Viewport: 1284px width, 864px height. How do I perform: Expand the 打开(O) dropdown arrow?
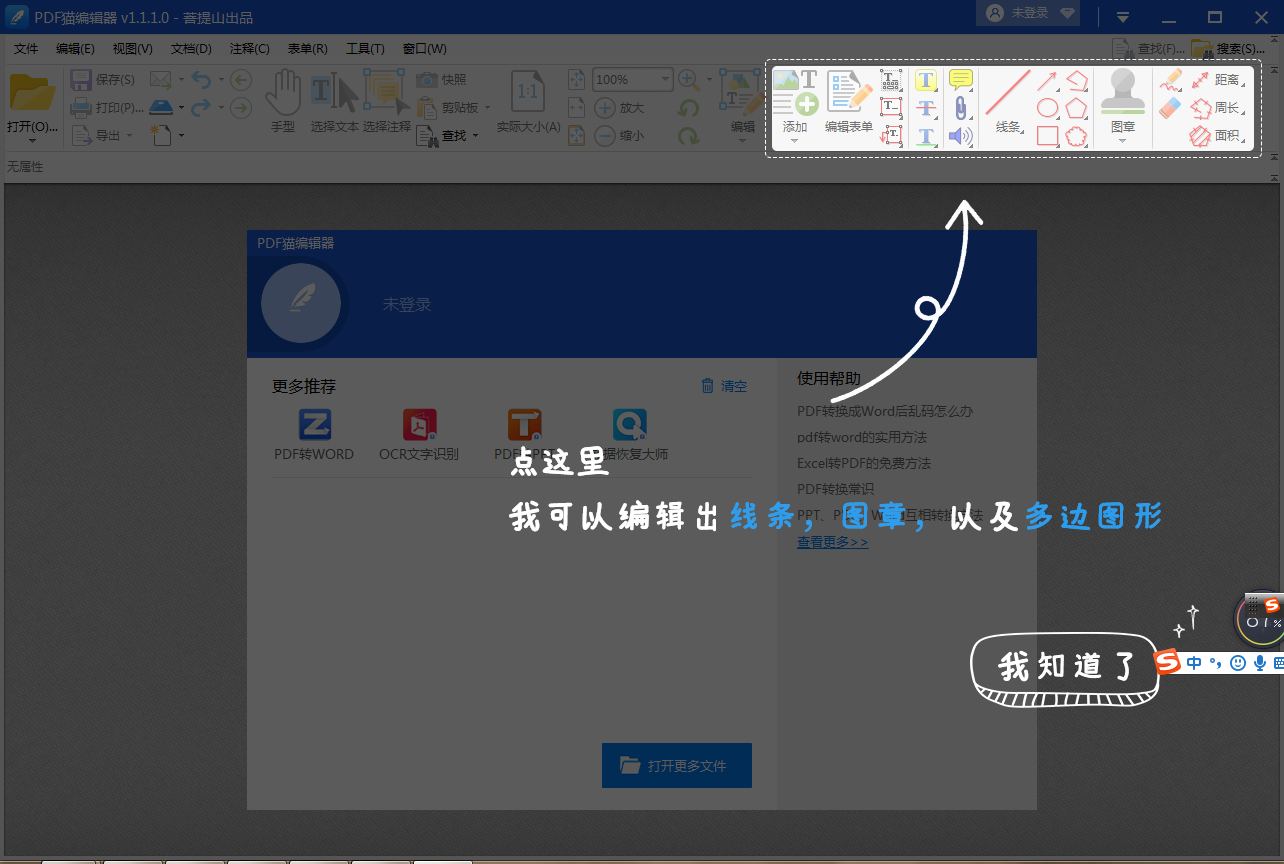(33, 142)
